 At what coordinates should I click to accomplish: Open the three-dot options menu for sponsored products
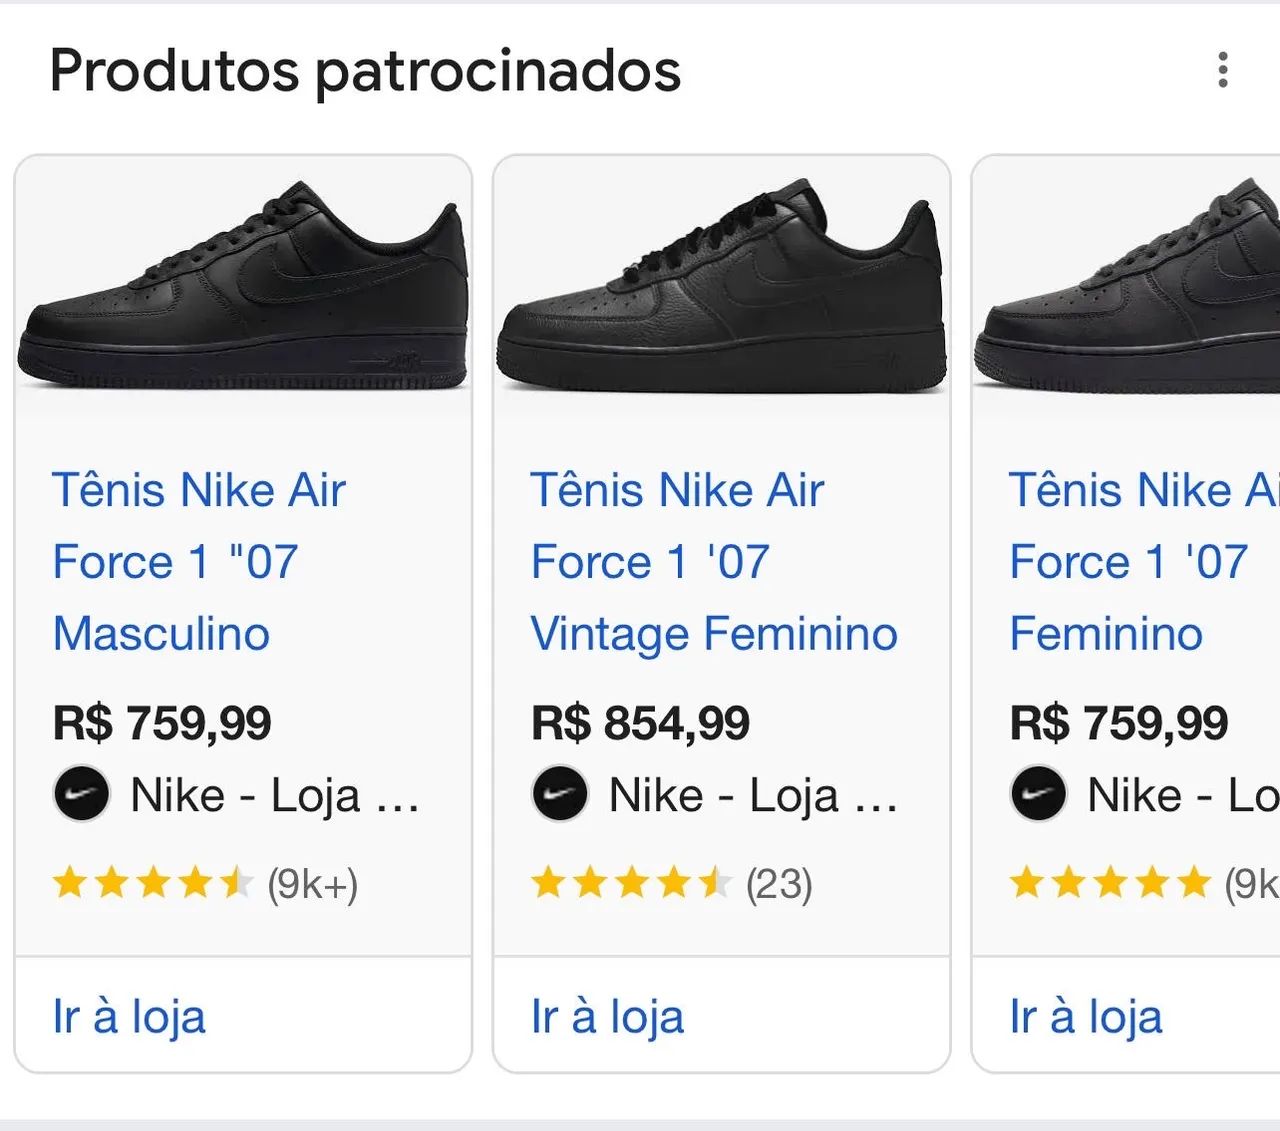coord(1222,70)
